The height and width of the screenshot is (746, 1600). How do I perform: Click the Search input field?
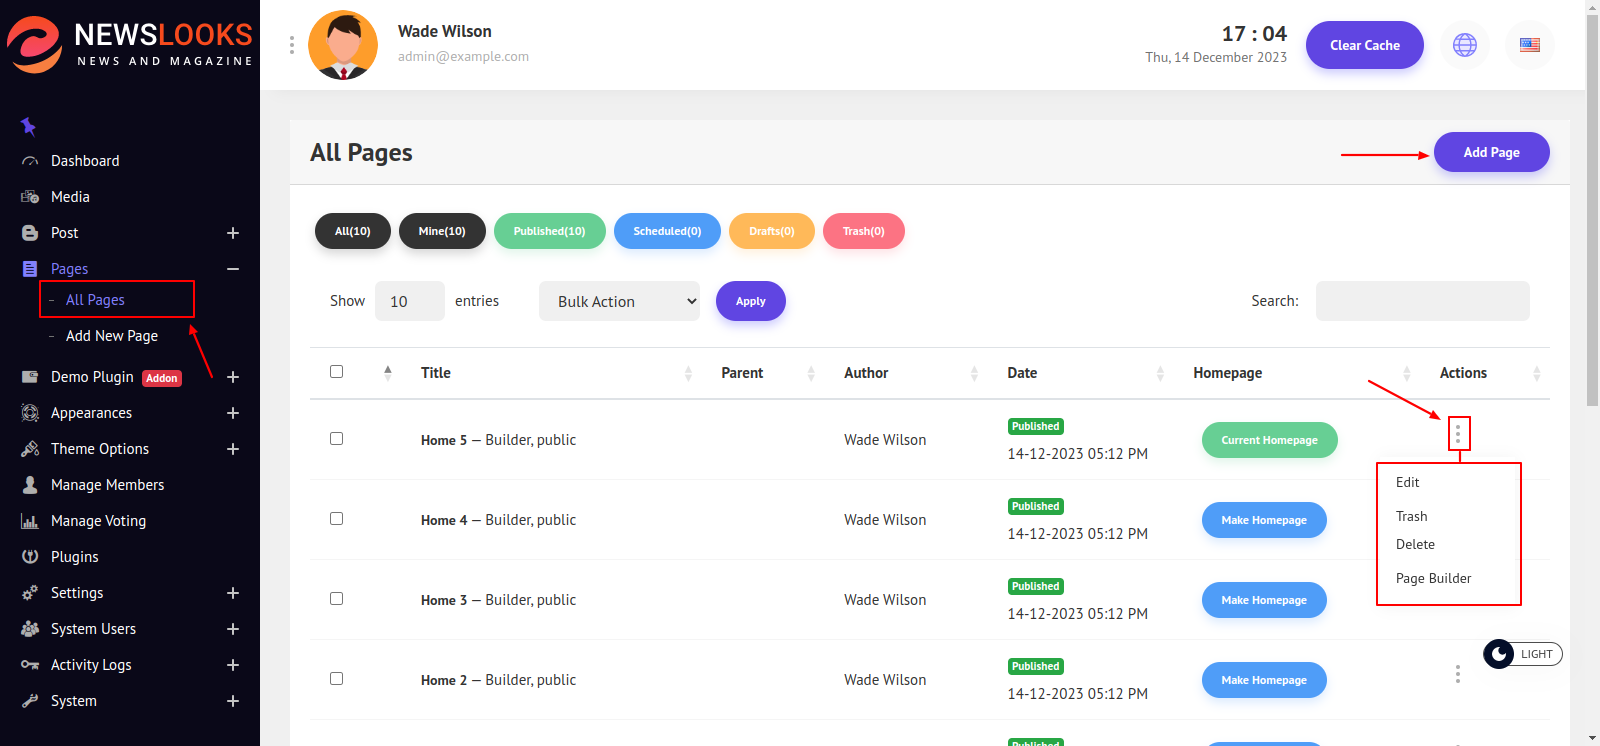click(x=1422, y=301)
